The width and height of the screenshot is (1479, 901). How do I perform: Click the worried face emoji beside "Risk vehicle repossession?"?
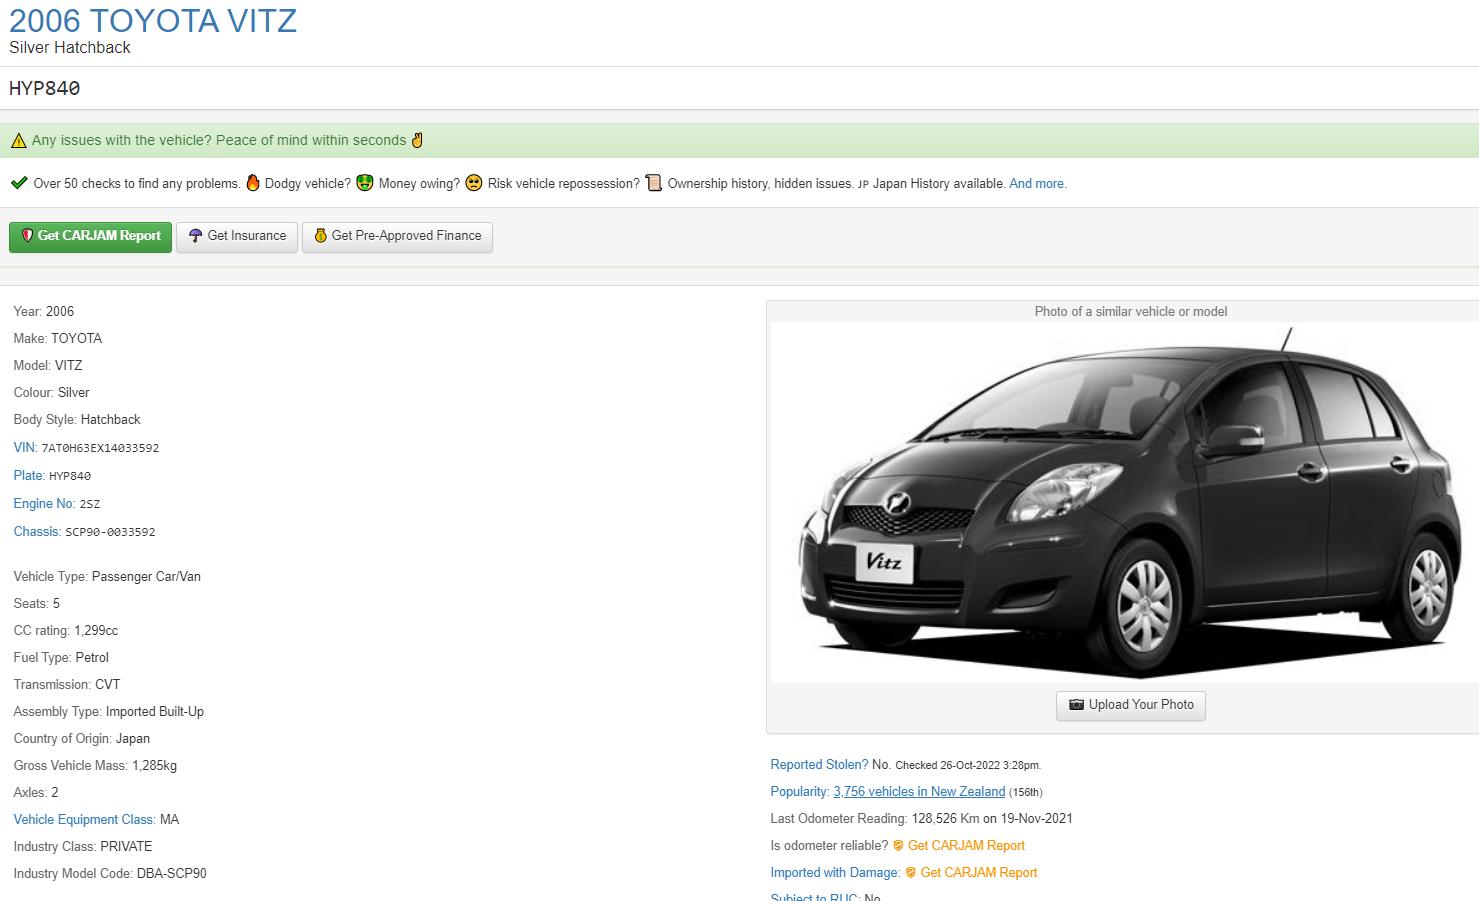(x=474, y=183)
